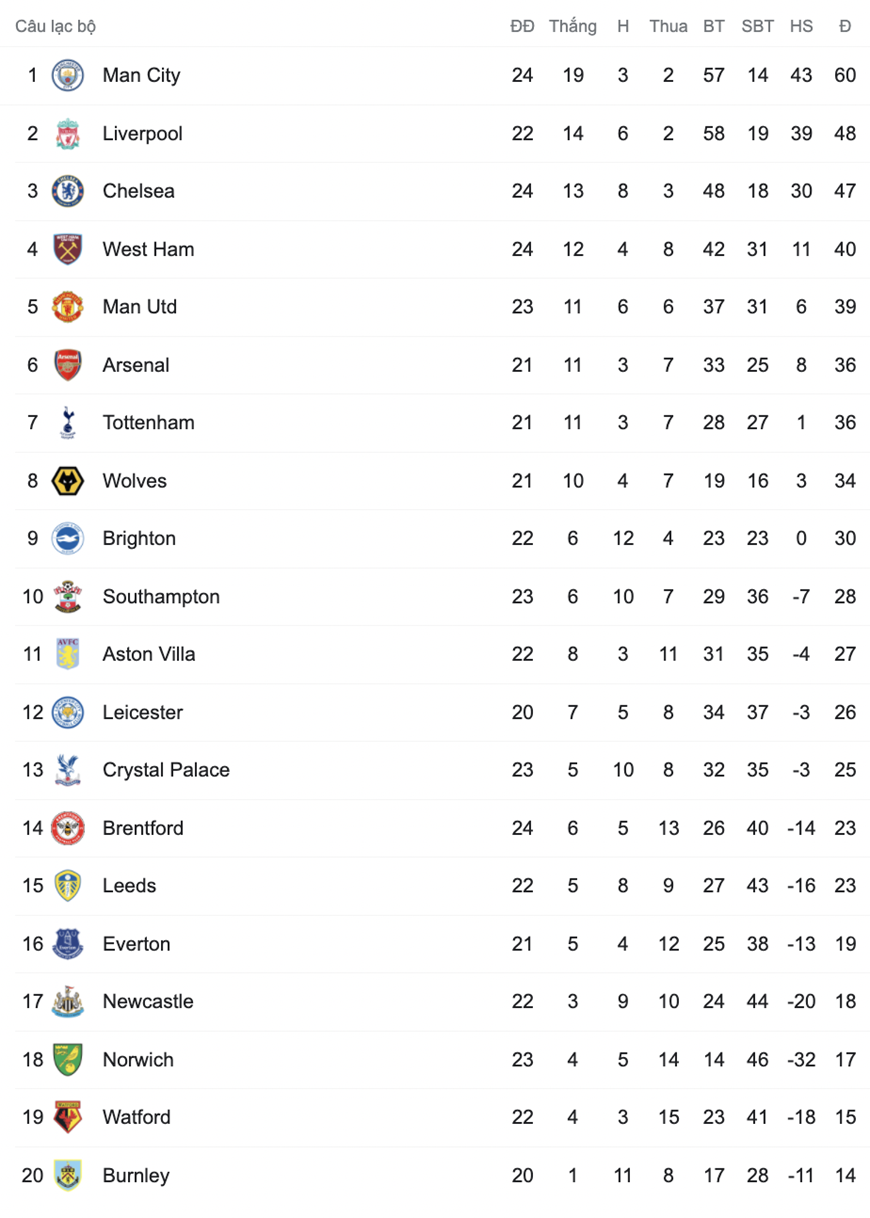Click the Arsenal club crest
This screenshot has height=1218, width=870.
[68, 365]
